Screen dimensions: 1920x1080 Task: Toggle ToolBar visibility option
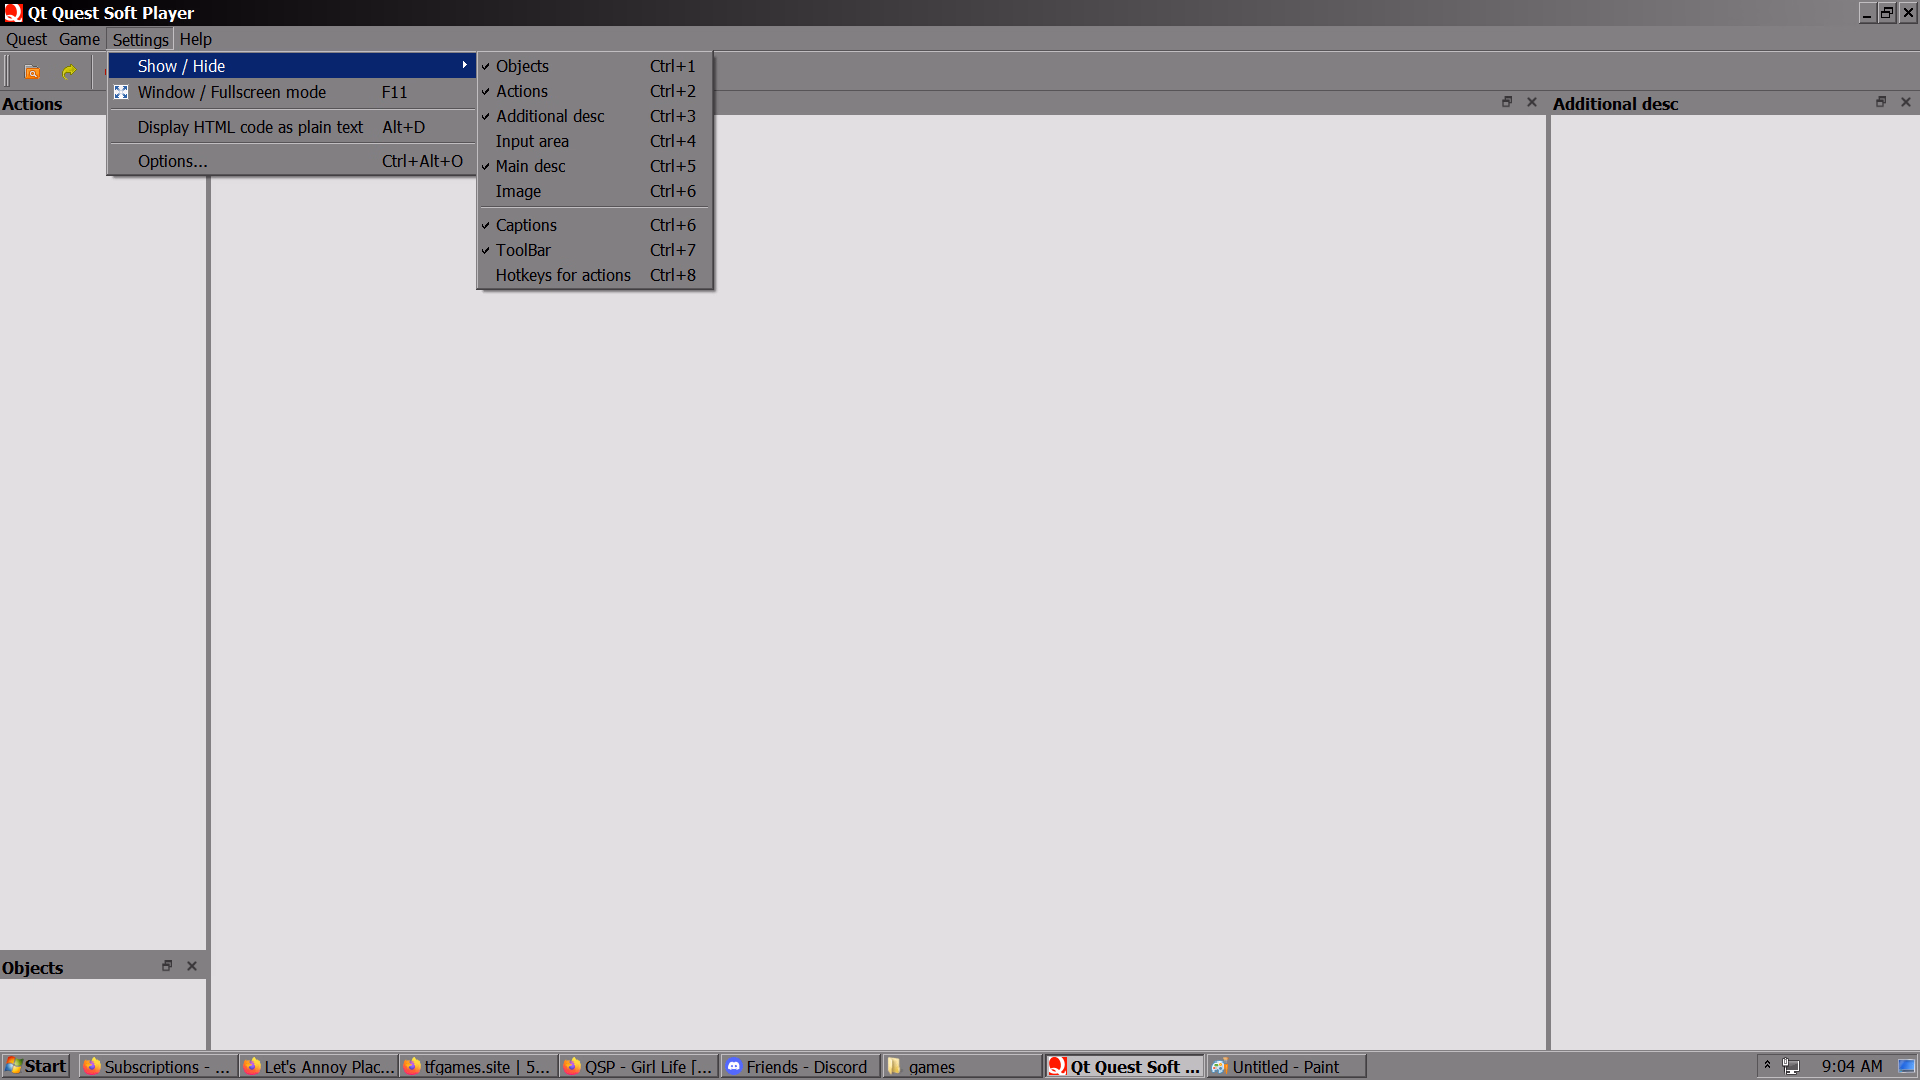point(523,250)
